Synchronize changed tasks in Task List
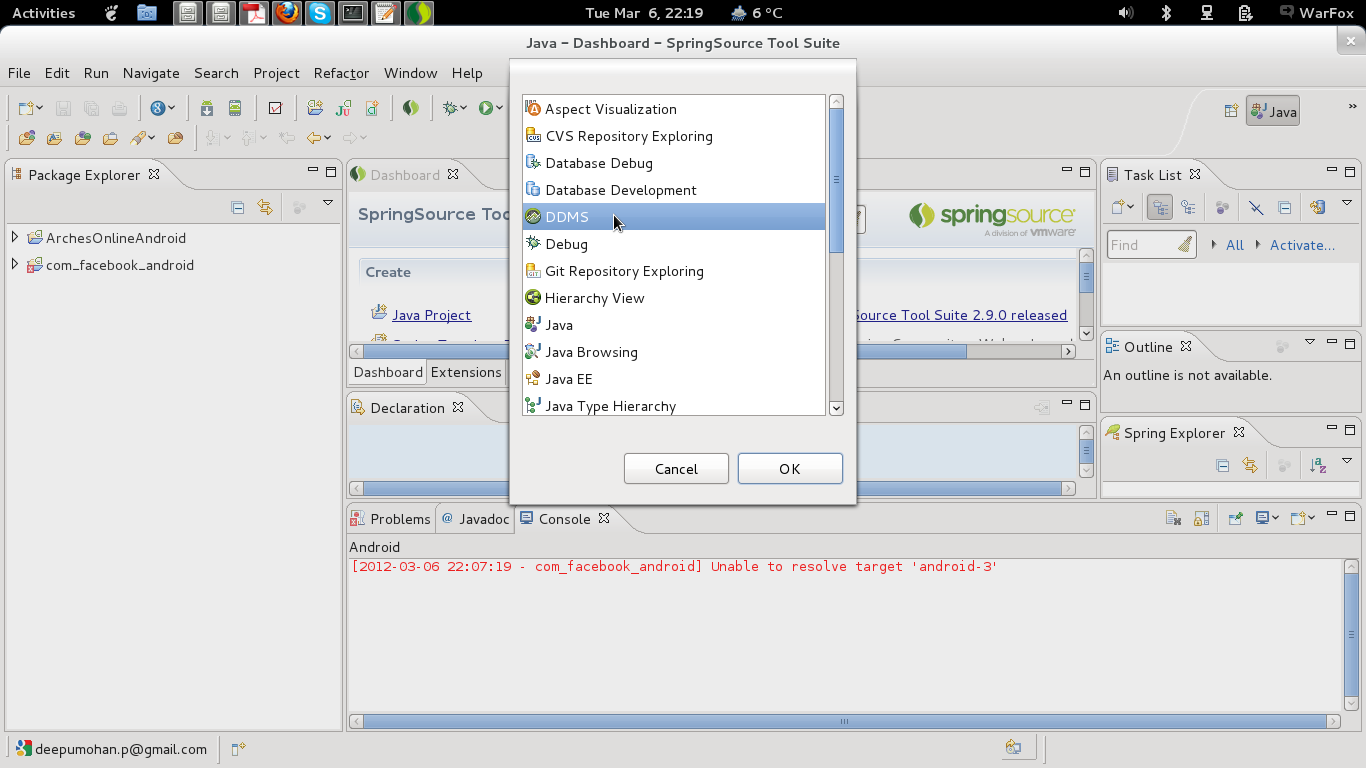 (1317, 207)
